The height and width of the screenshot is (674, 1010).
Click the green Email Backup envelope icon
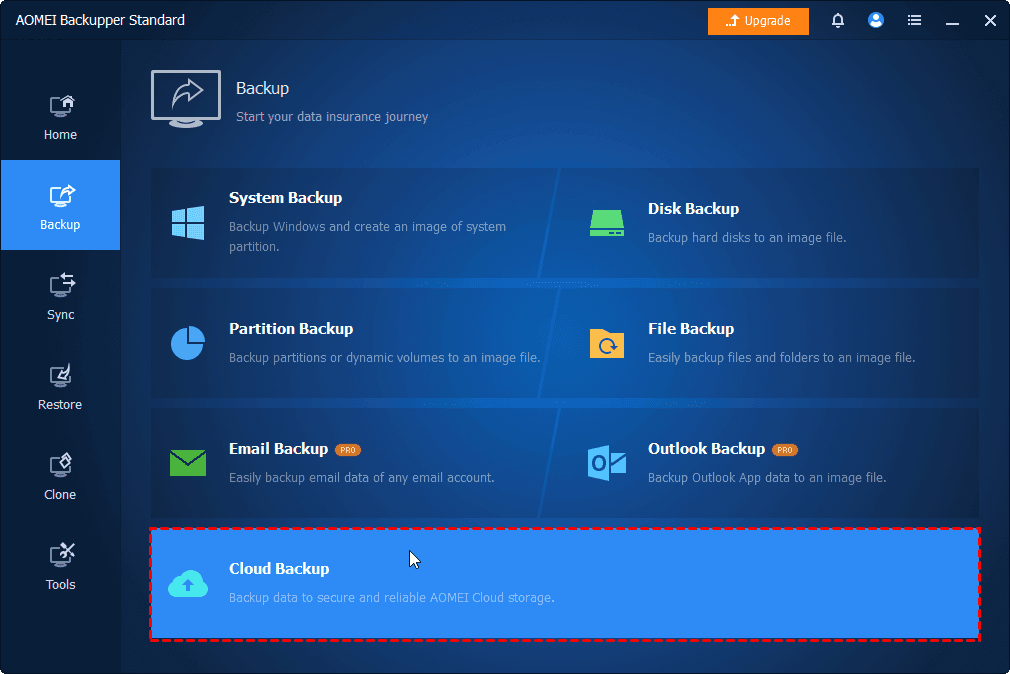[188, 463]
